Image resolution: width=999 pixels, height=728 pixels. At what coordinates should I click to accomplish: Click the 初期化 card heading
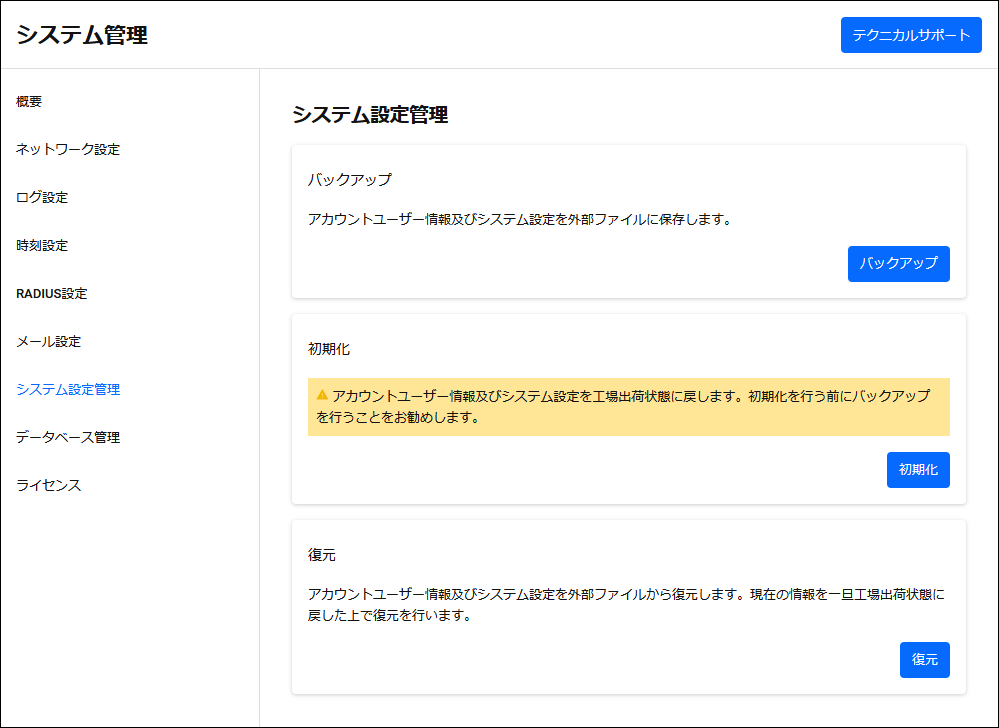[329, 349]
